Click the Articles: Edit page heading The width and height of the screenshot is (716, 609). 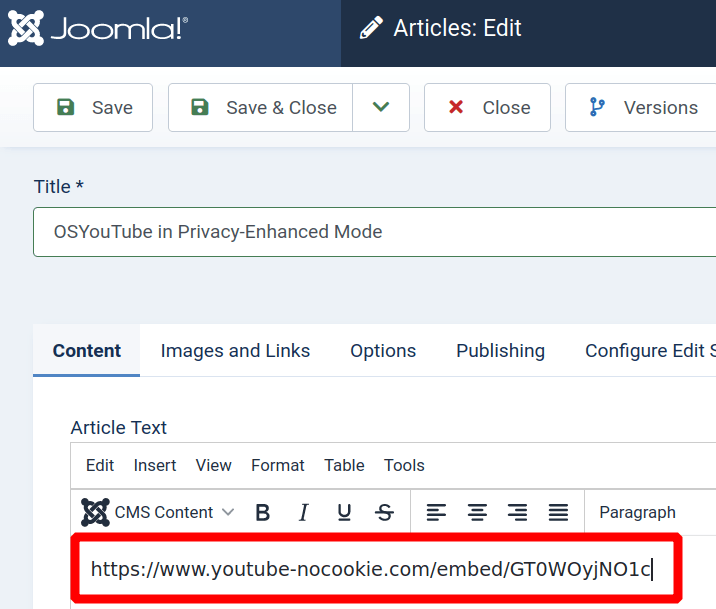457,28
